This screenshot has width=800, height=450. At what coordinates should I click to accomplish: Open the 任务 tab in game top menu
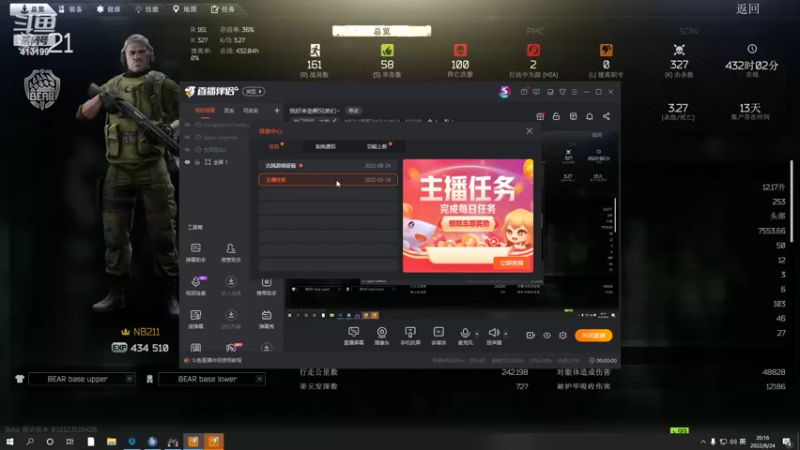(x=223, y=9)
